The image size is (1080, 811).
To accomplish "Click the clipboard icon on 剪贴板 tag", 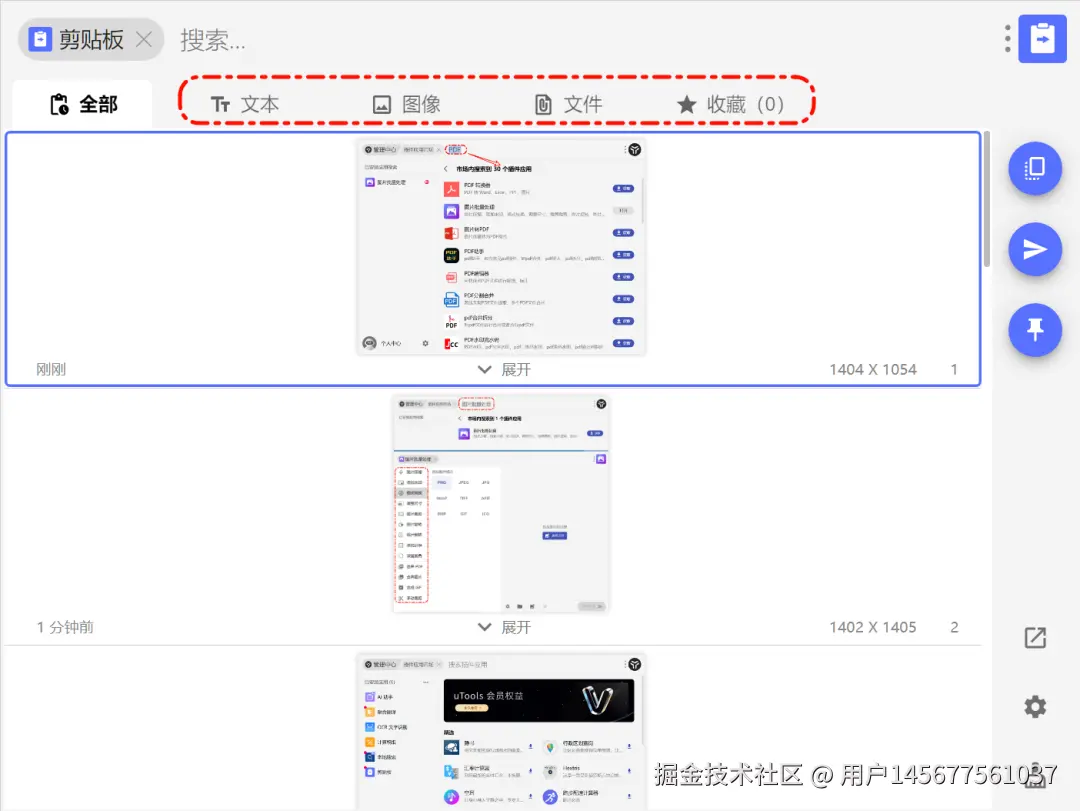I will (x=38, y=38).
